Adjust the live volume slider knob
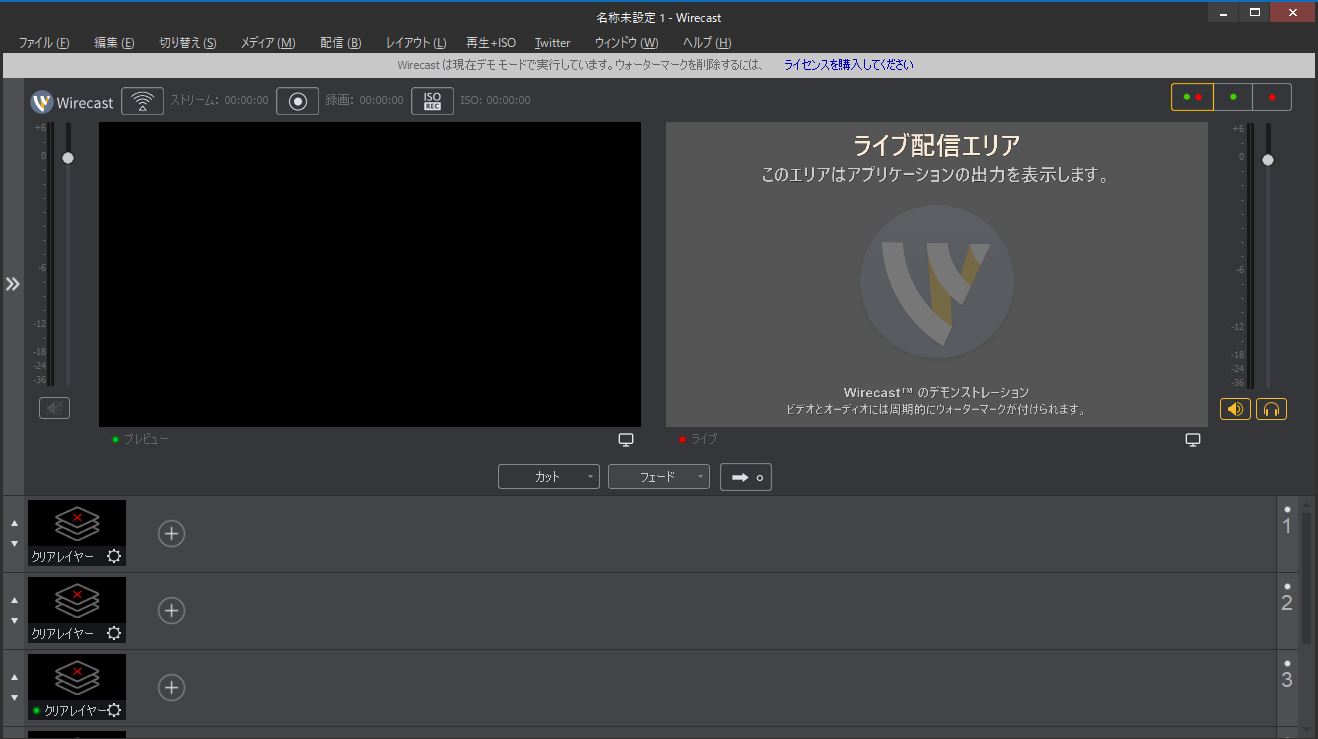The width and height of the screenshot is (1318, 739). click(x=1268, y=160)
